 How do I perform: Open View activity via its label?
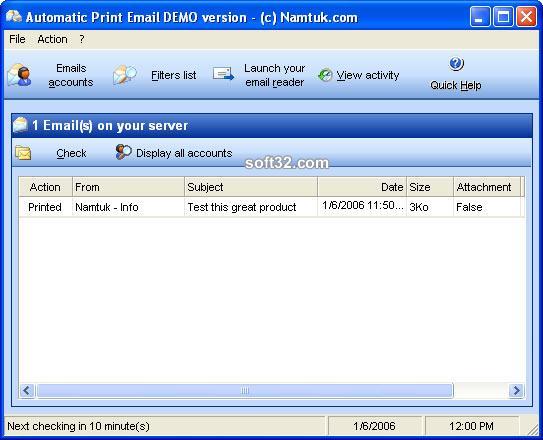[368, 75]
